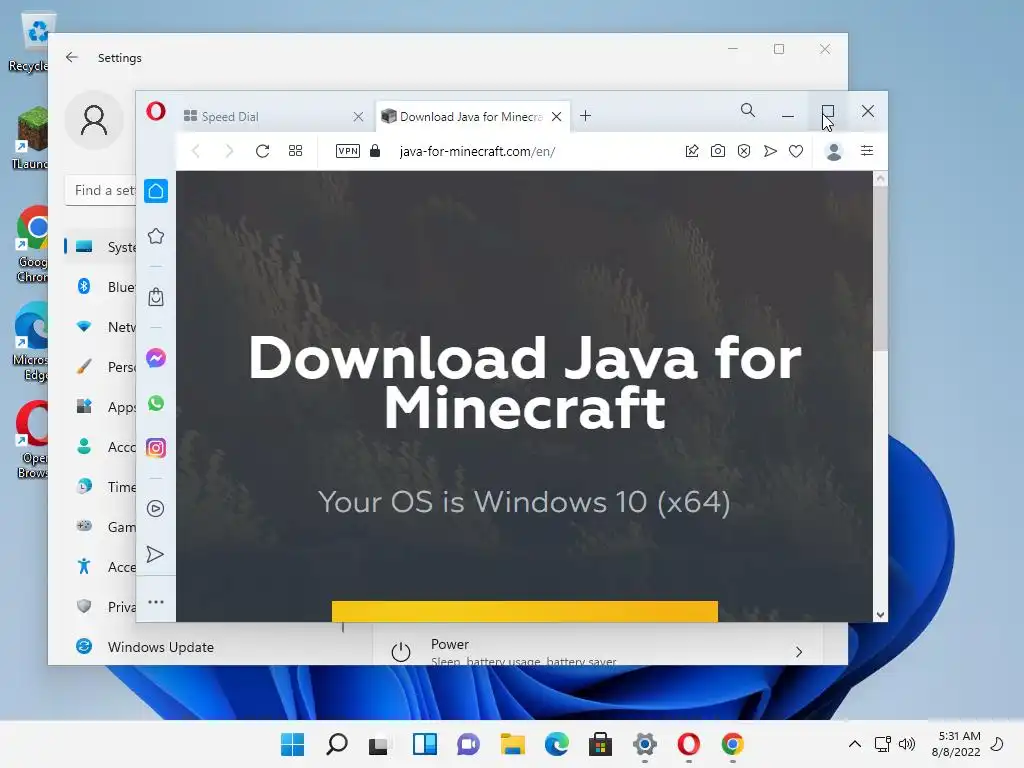
Task: Expand the Power settings chevron
Action: pos(799,652)
